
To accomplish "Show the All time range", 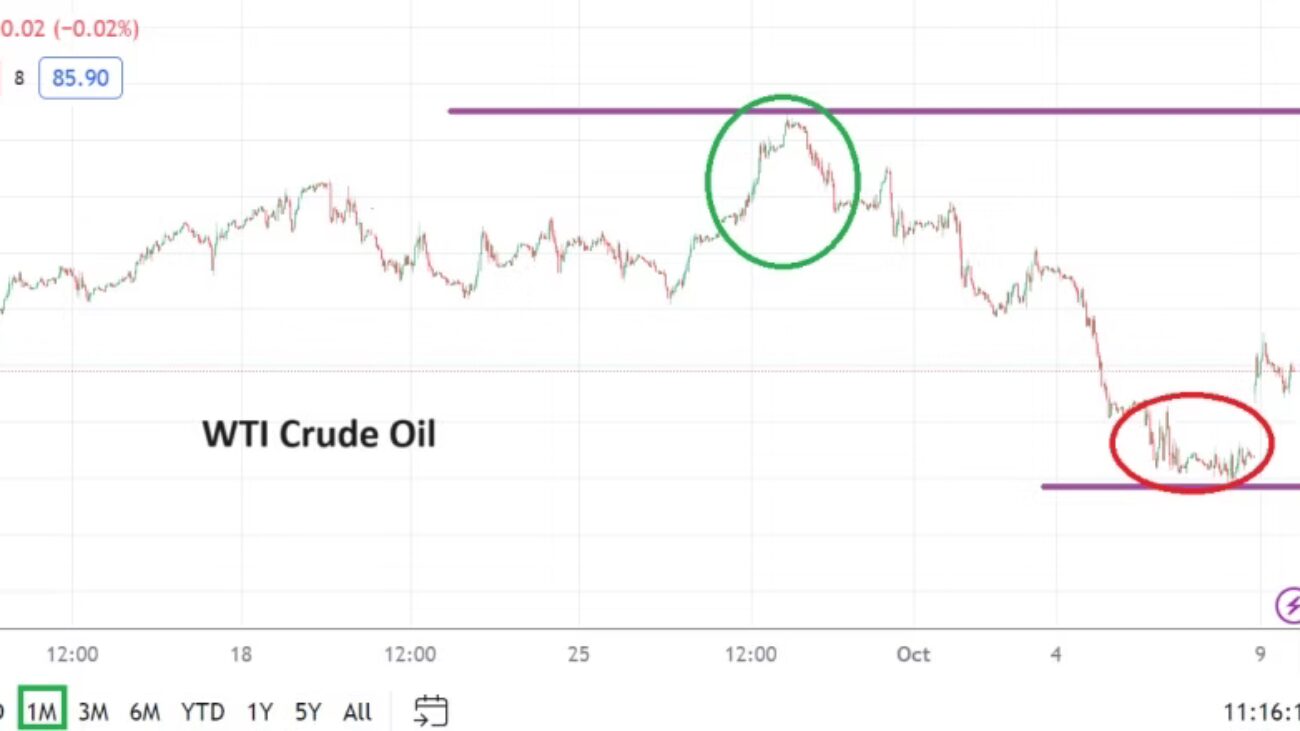I will click(357, 712).
